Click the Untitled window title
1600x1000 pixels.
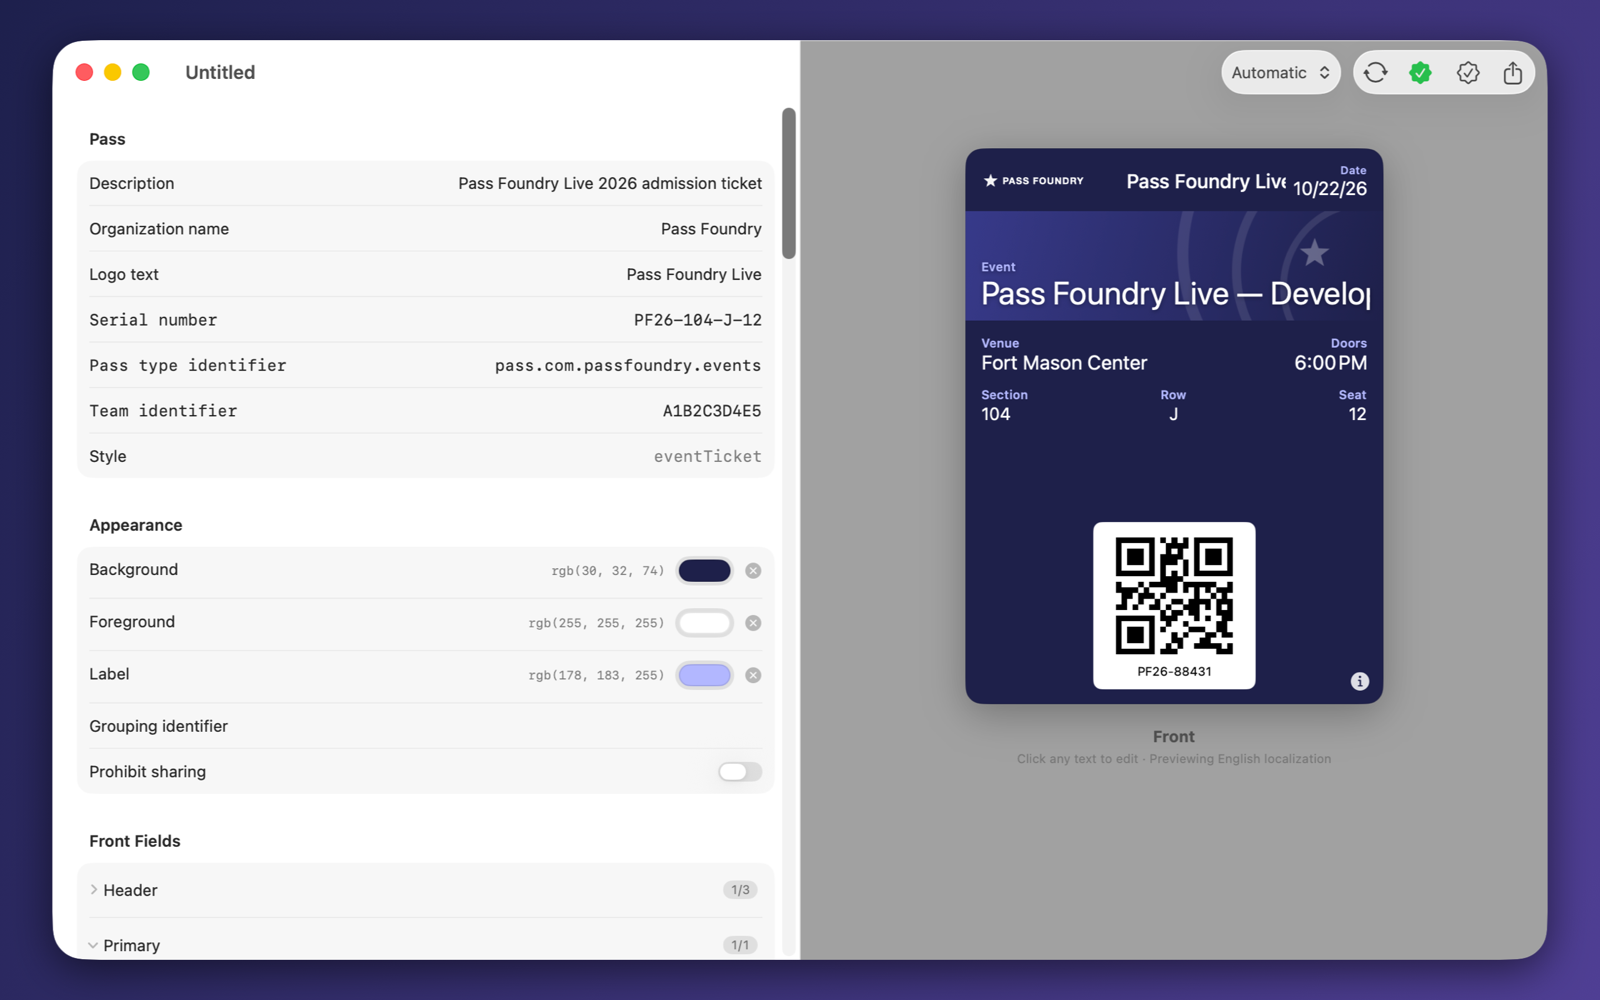[220, 72]
